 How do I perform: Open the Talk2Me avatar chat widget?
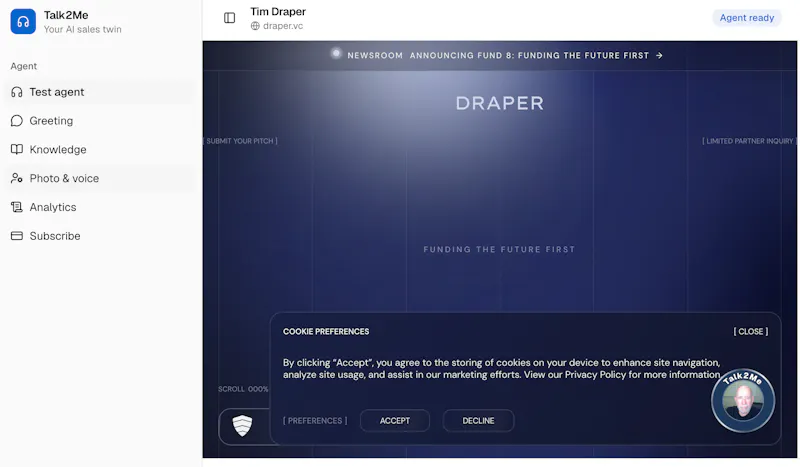[x=743, y=400]
